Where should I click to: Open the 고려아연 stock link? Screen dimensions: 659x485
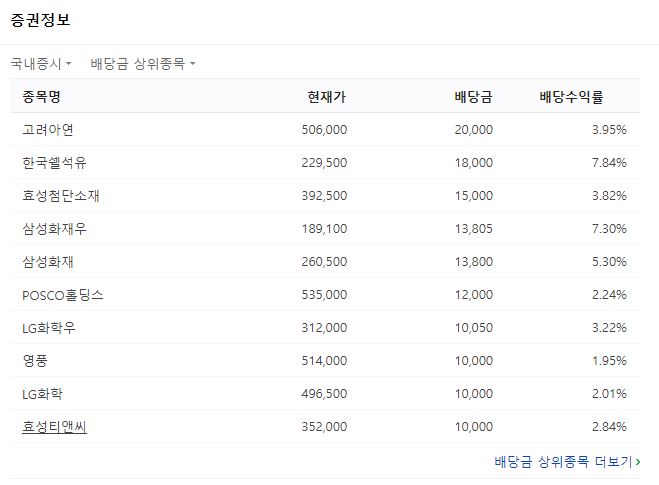tap(48, 129)
